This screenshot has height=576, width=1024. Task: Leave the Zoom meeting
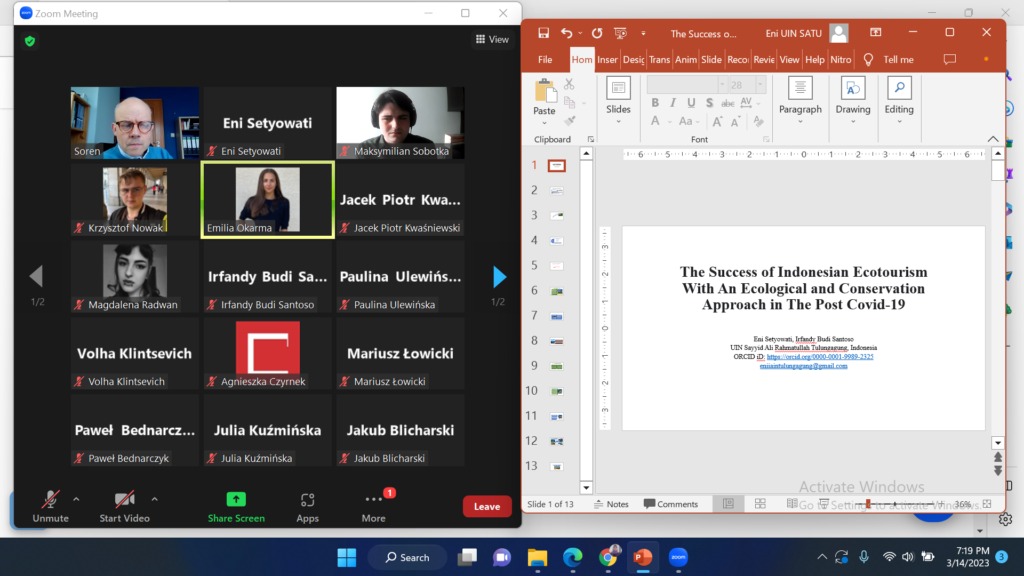pos(487,506)
